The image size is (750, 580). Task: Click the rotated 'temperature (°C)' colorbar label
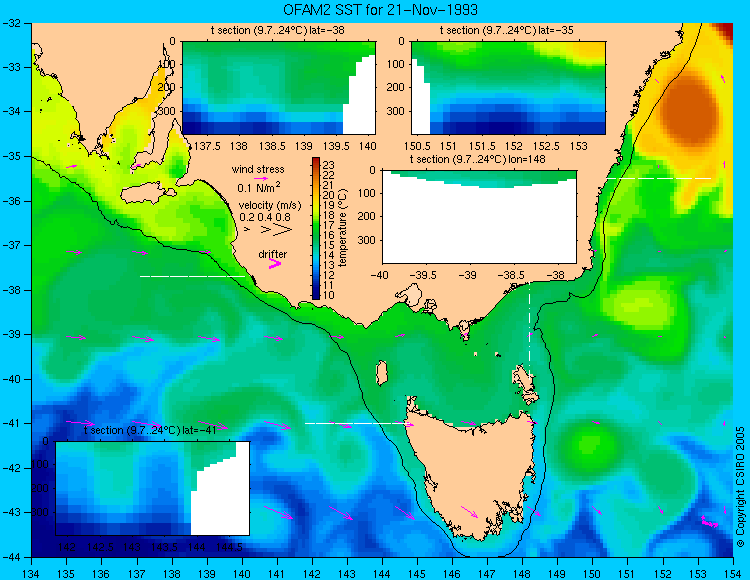pos(342,228)
